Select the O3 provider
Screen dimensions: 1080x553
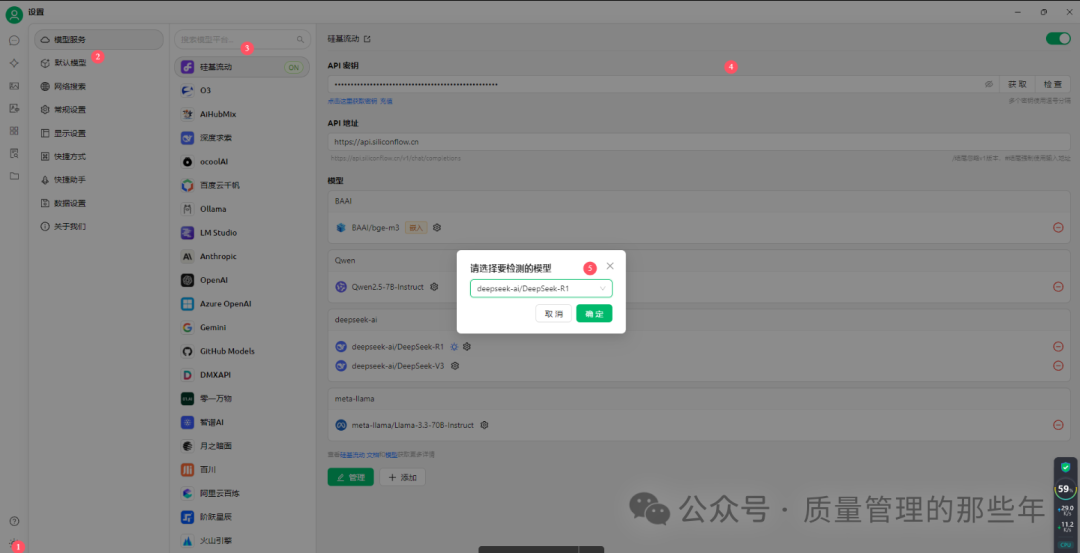[x=242, y=90]
